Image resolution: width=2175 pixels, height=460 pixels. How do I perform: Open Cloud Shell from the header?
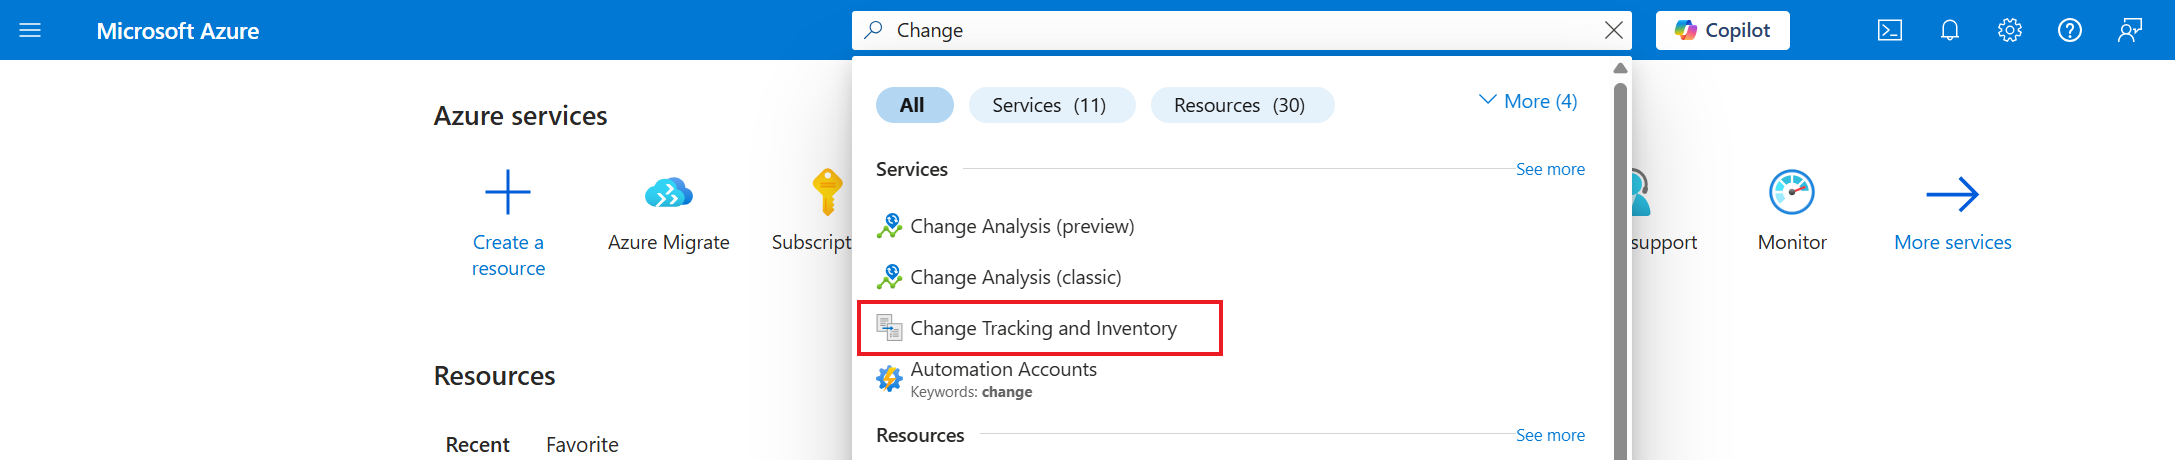pyautogui.click(x=1889, y=30)
